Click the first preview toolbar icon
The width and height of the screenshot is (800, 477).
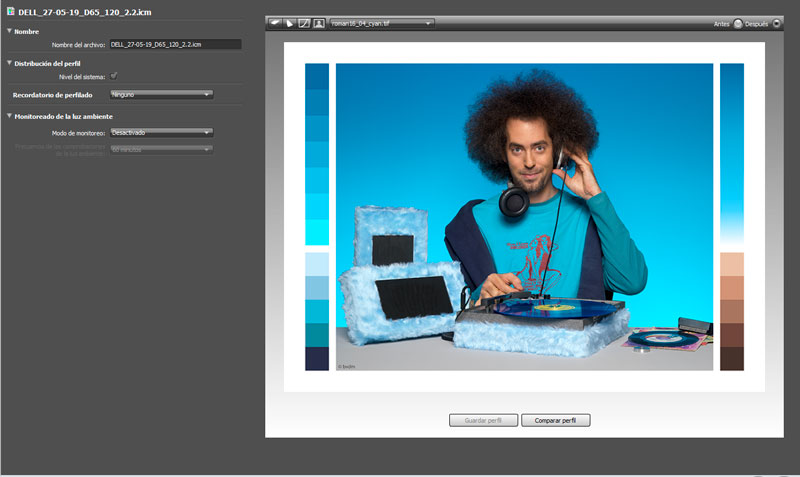coord(275,22)
